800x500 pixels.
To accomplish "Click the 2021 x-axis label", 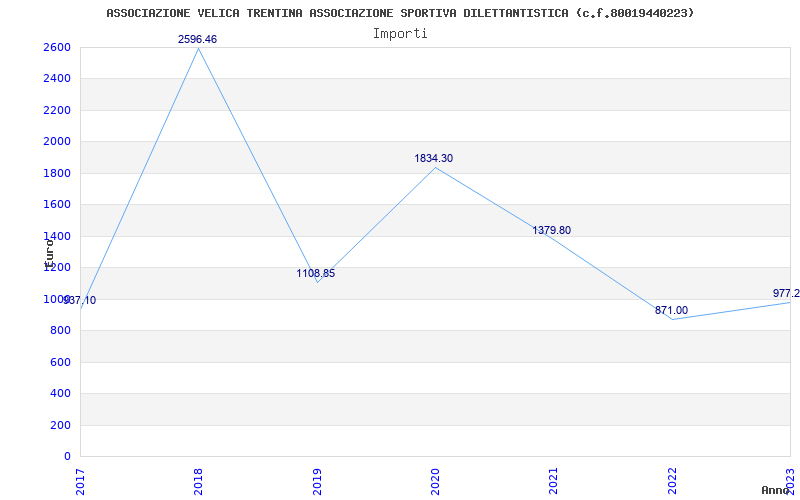I will point(553,481).
